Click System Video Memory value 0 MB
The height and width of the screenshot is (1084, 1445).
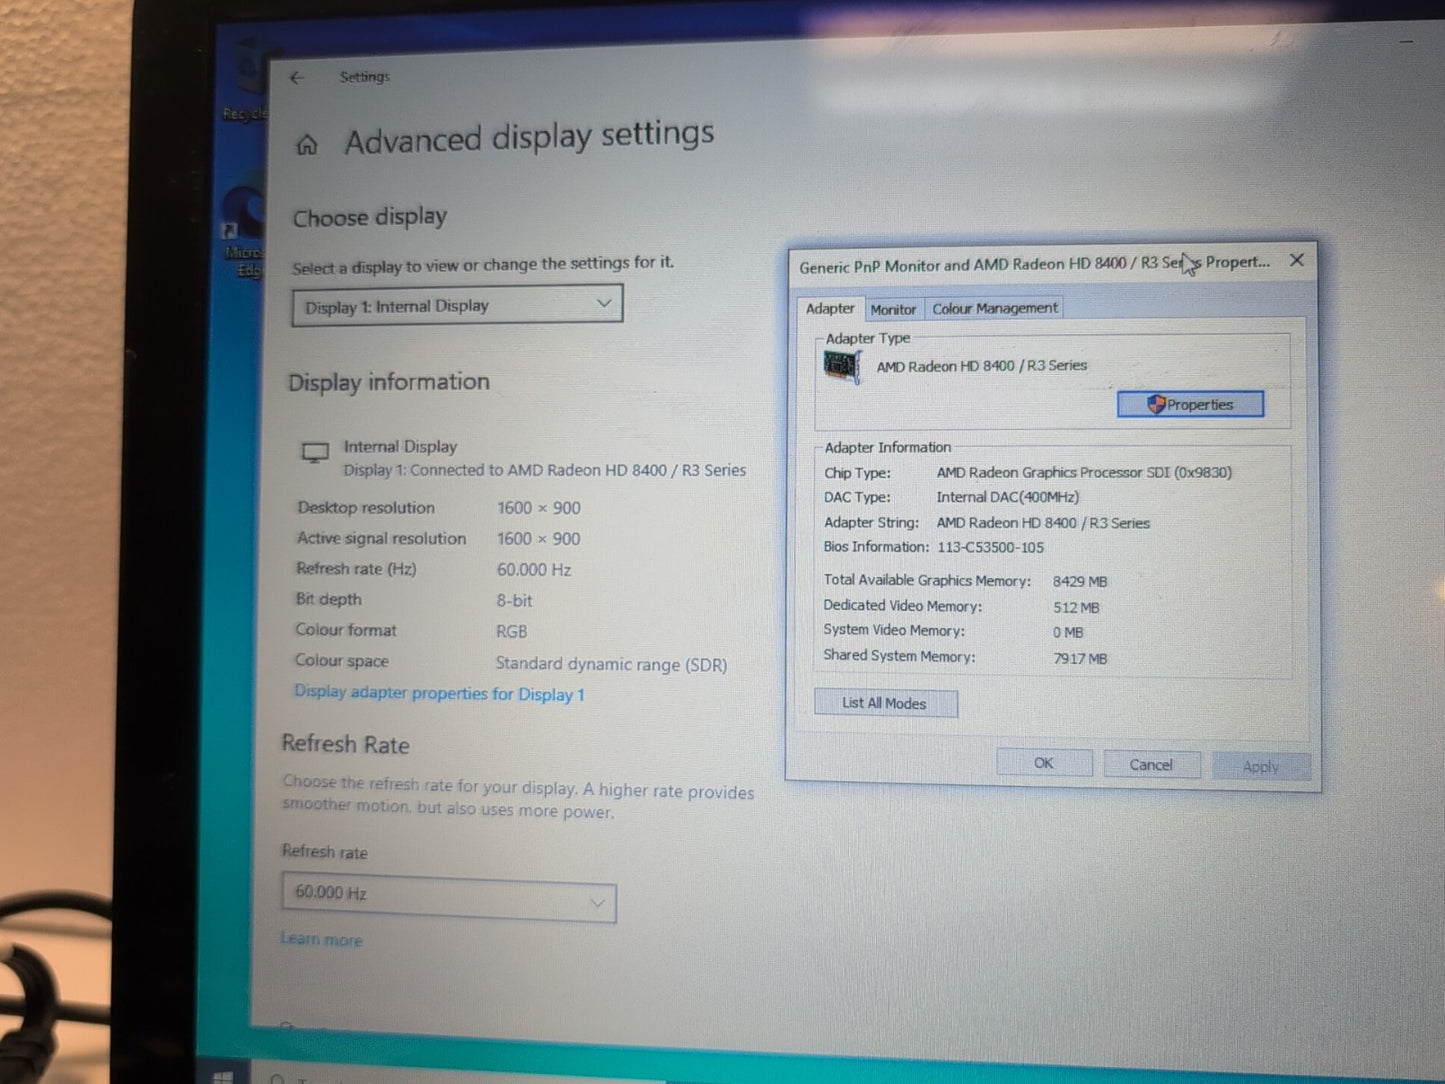pos(1068,633)
